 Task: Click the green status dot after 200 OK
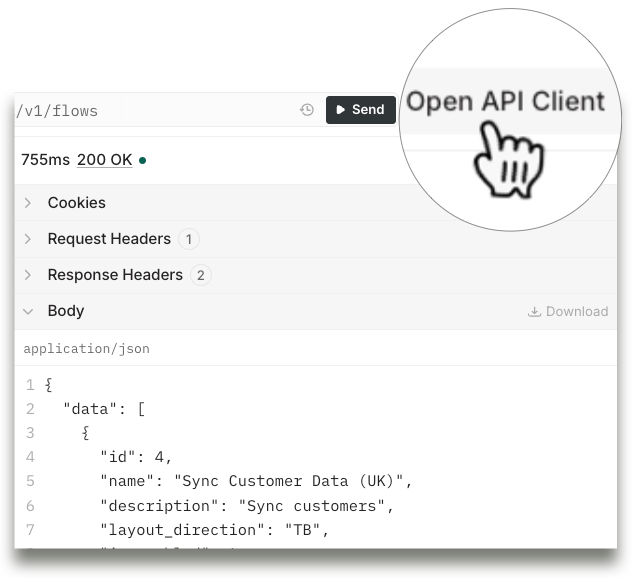tap(143, 160)
